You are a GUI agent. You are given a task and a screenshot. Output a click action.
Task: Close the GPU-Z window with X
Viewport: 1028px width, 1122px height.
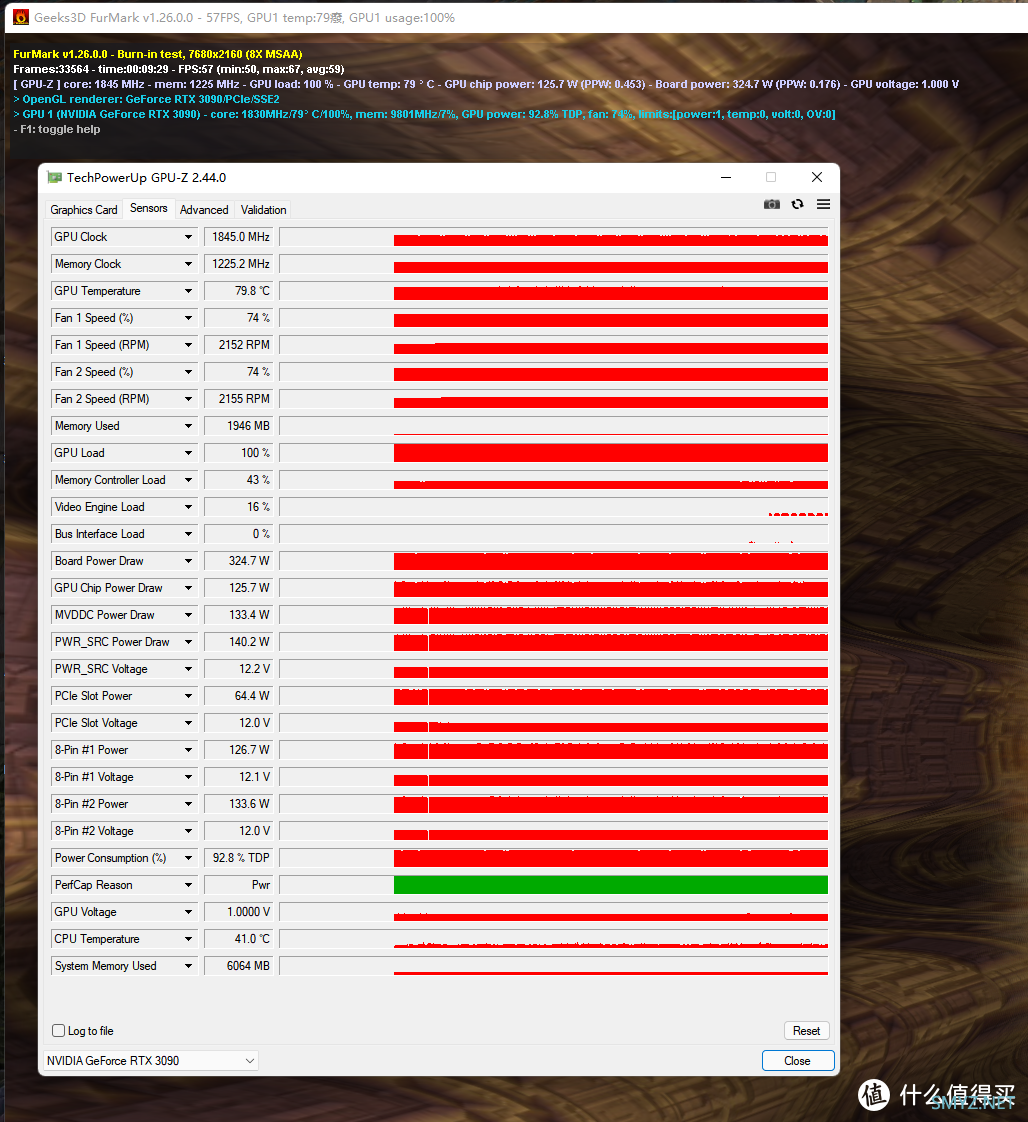(816, 177)
